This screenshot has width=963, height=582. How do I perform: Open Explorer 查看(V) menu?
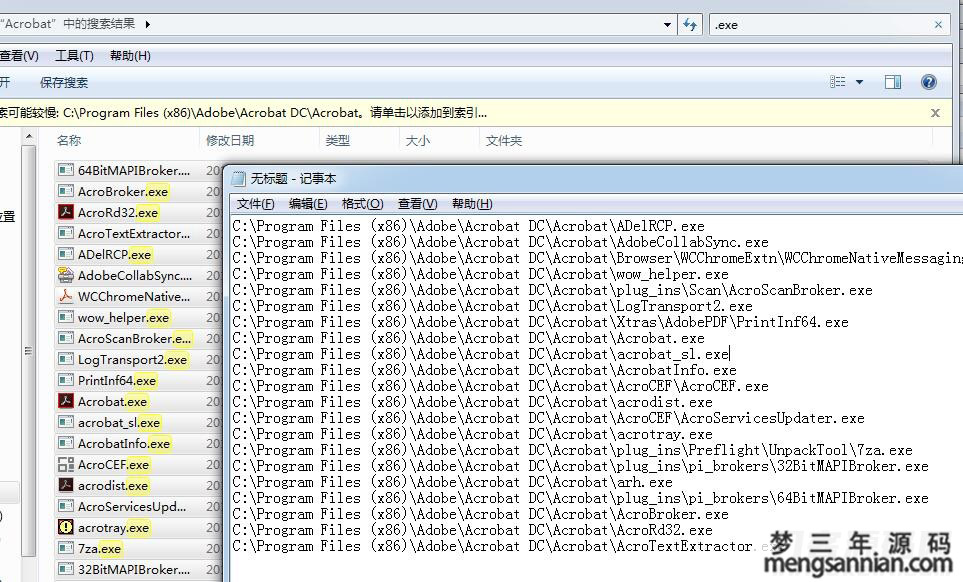tap(19, 56)
